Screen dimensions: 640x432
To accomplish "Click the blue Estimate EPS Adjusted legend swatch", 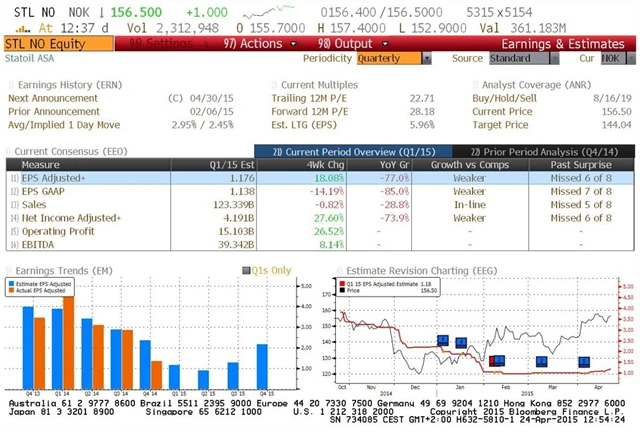I will [x=12, y=284].
